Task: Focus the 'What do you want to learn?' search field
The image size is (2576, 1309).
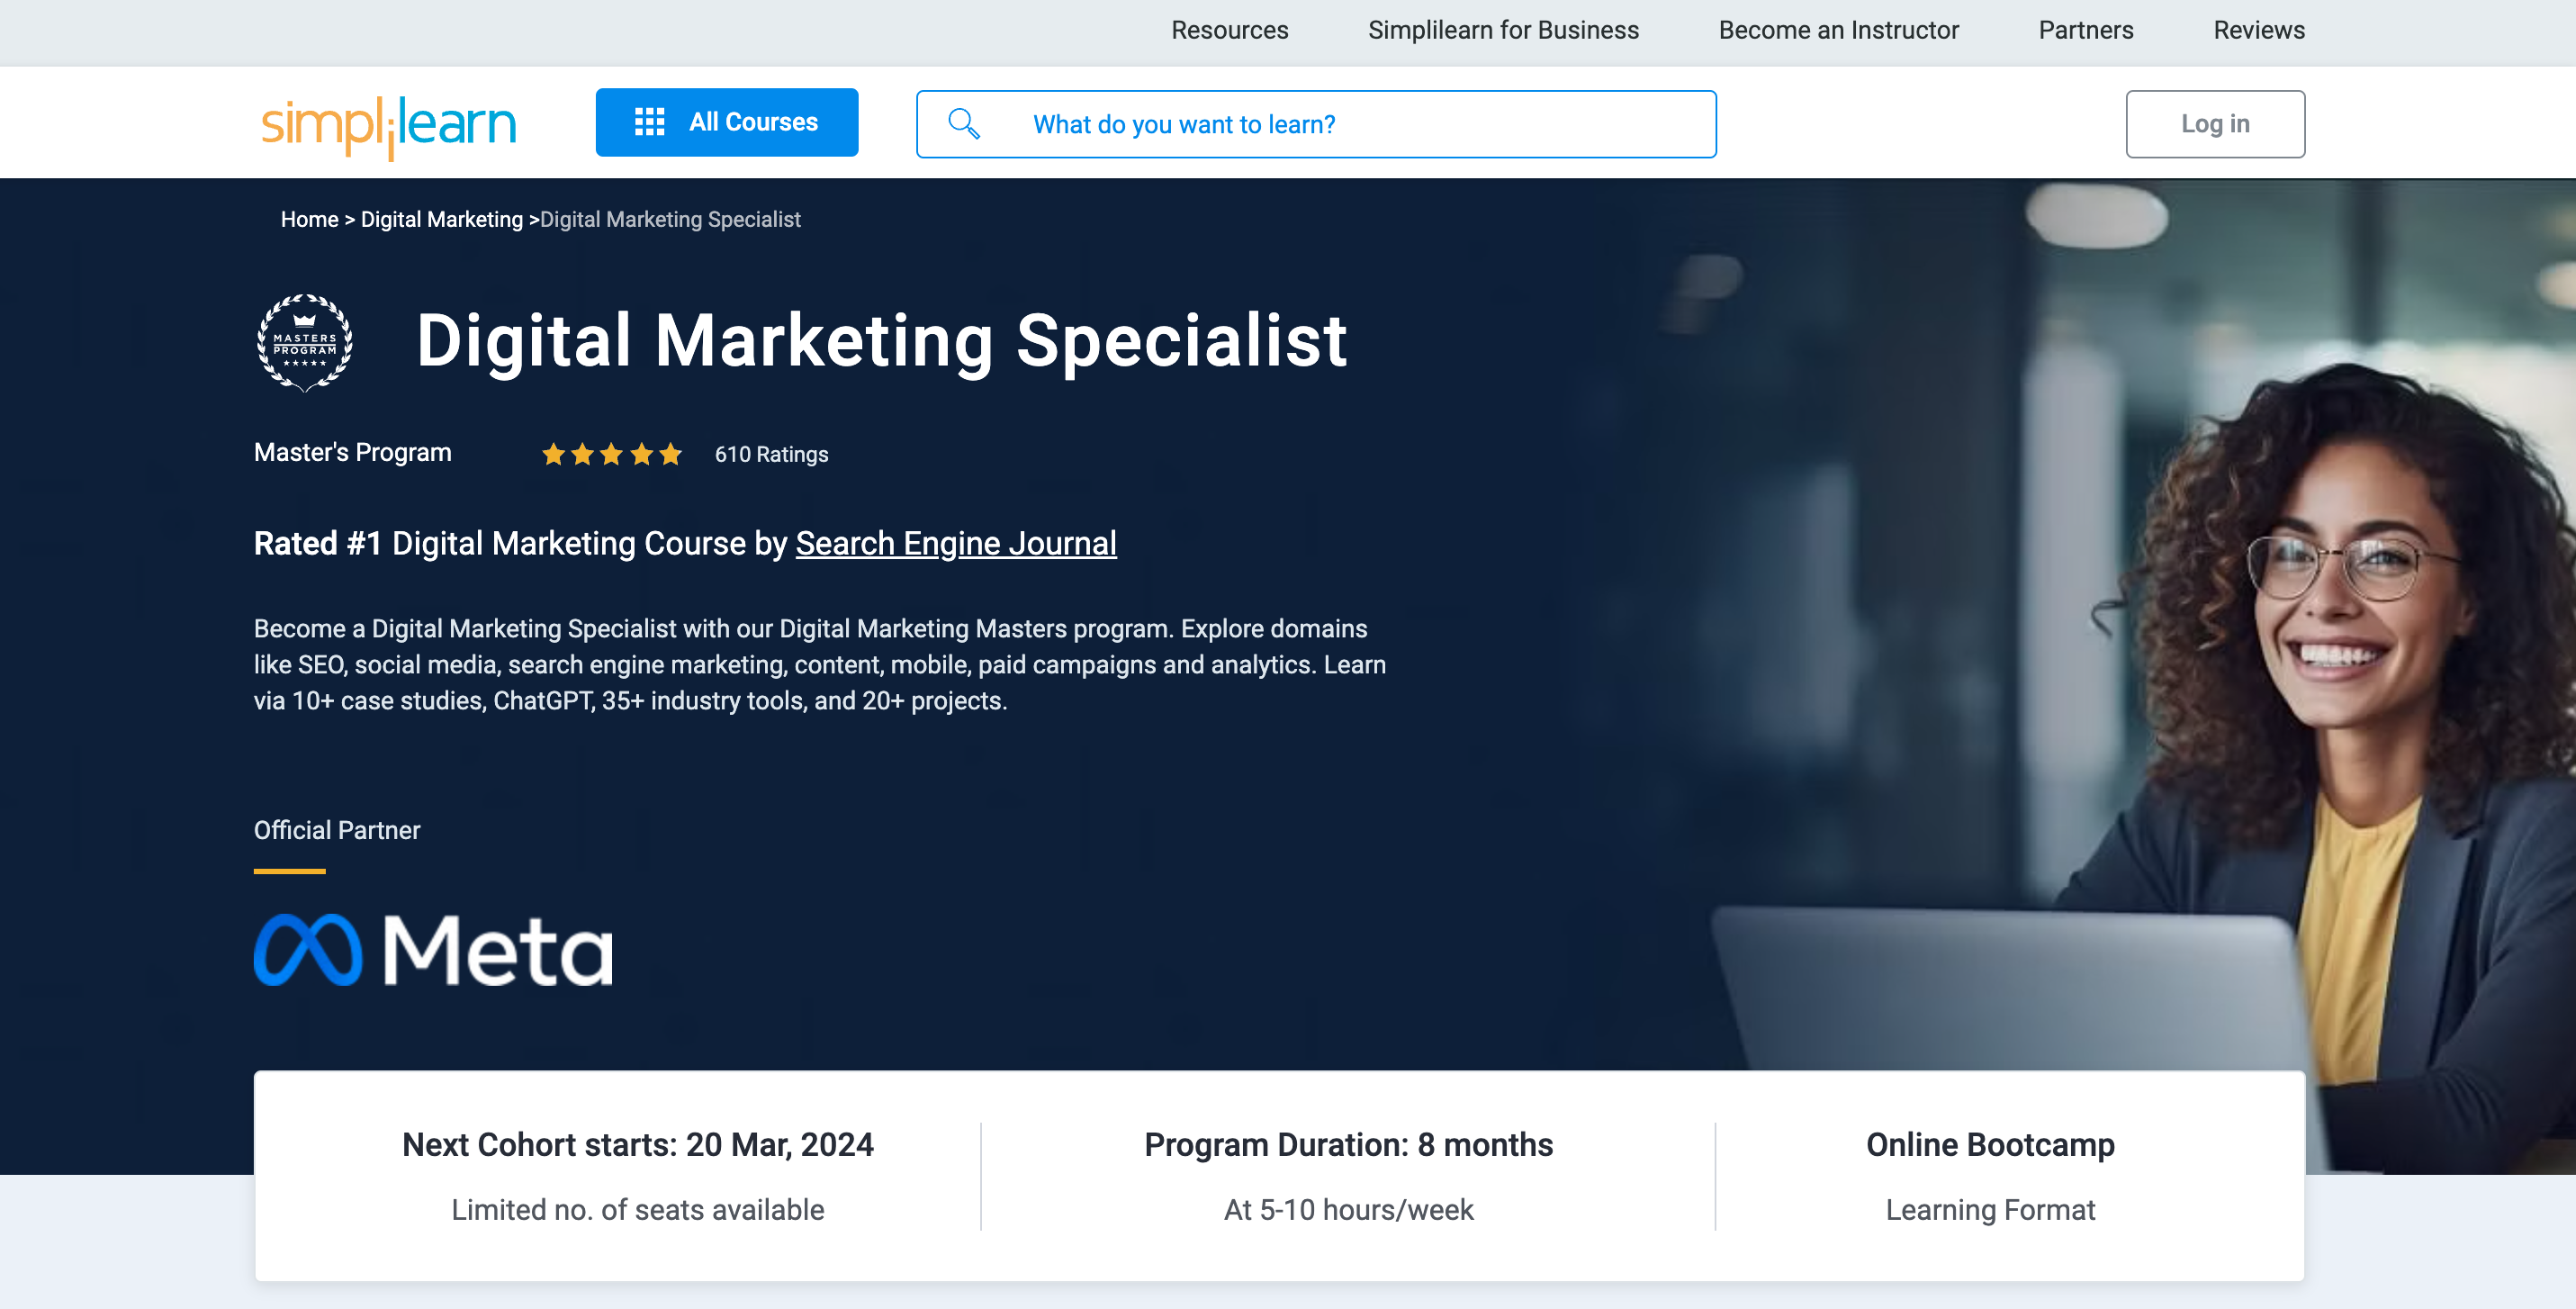Action: pos(1316,124)
